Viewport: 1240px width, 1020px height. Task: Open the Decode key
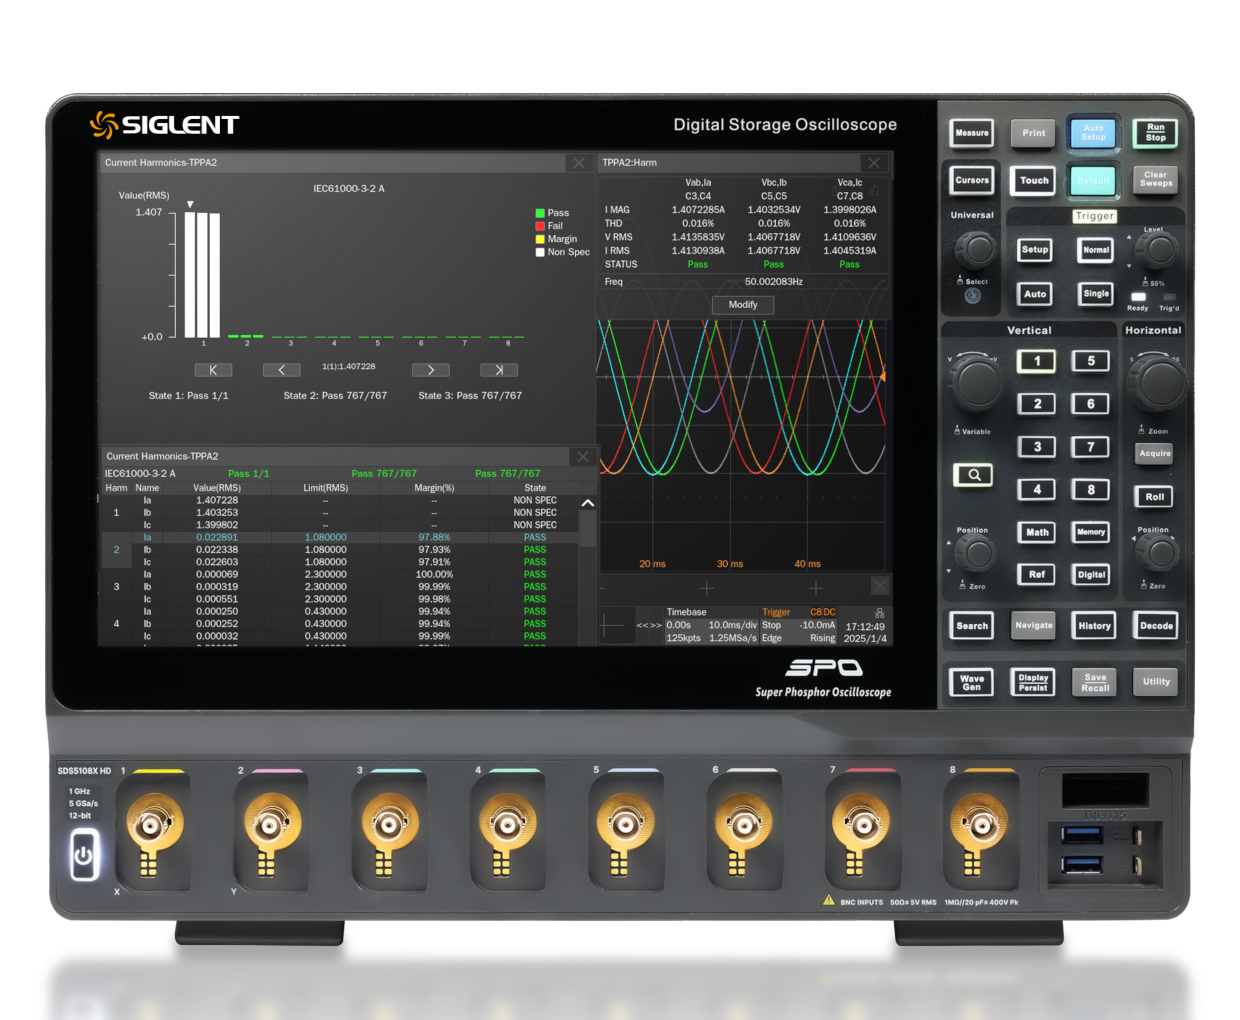pos(1156,626)
